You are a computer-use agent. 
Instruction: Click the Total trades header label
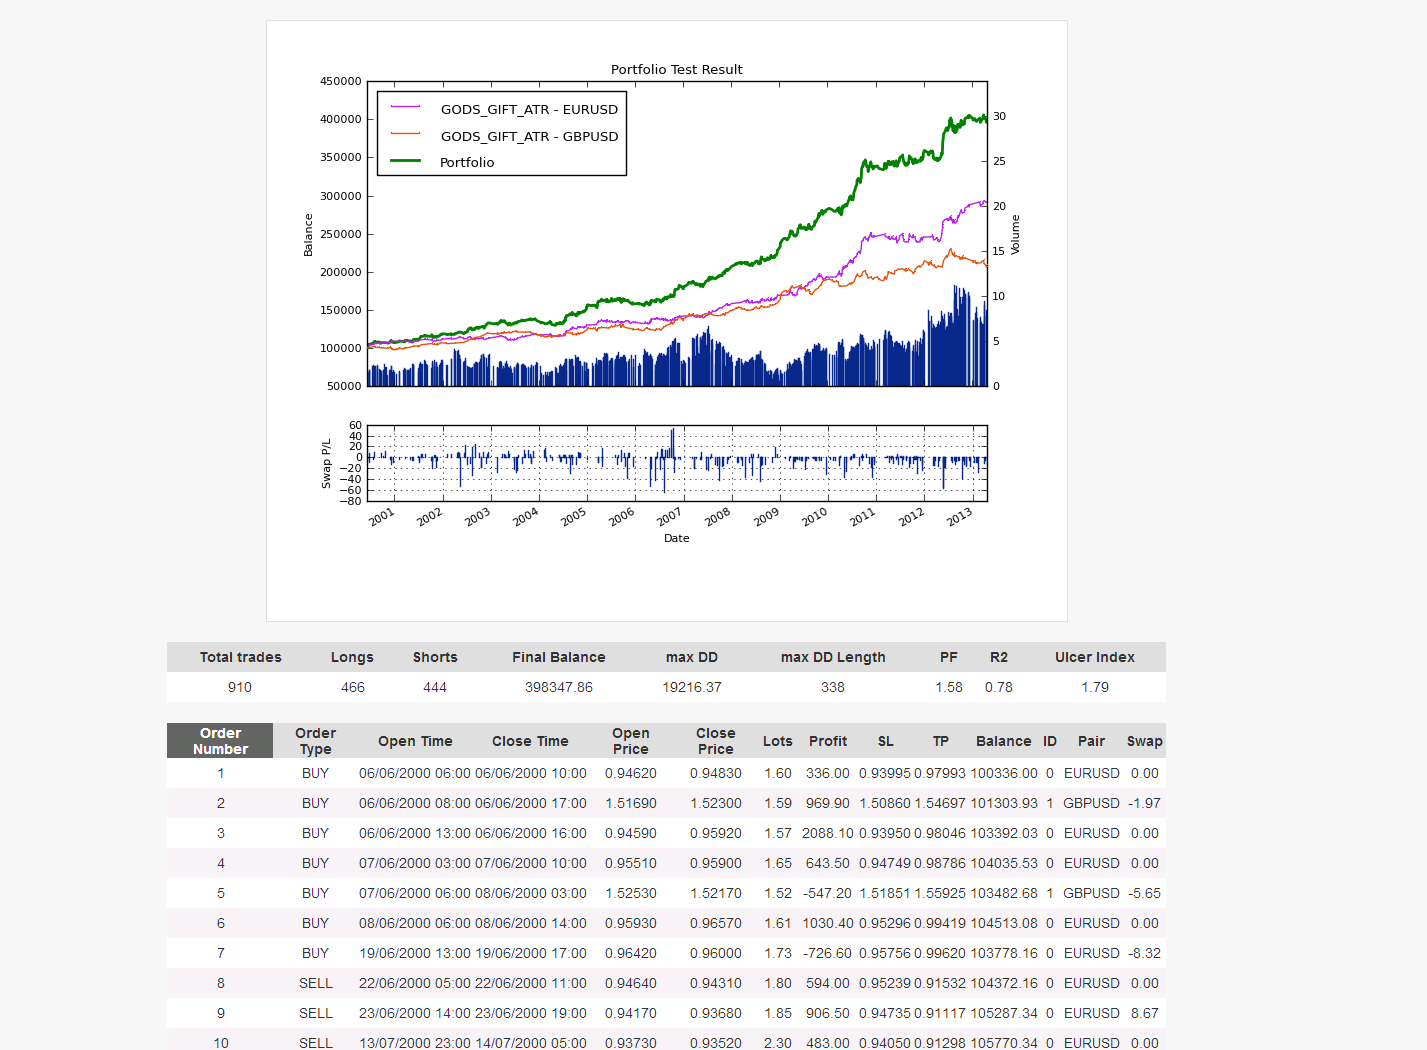240,657
